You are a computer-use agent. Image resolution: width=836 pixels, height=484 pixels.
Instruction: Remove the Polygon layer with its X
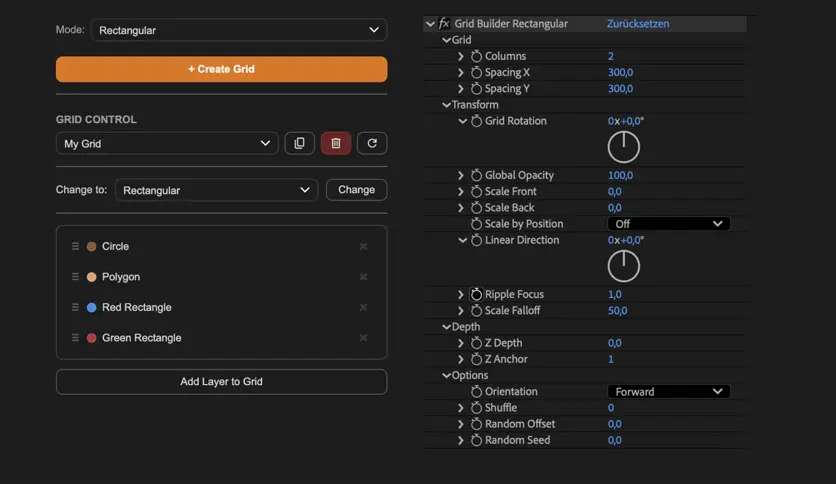coord(363,277)
